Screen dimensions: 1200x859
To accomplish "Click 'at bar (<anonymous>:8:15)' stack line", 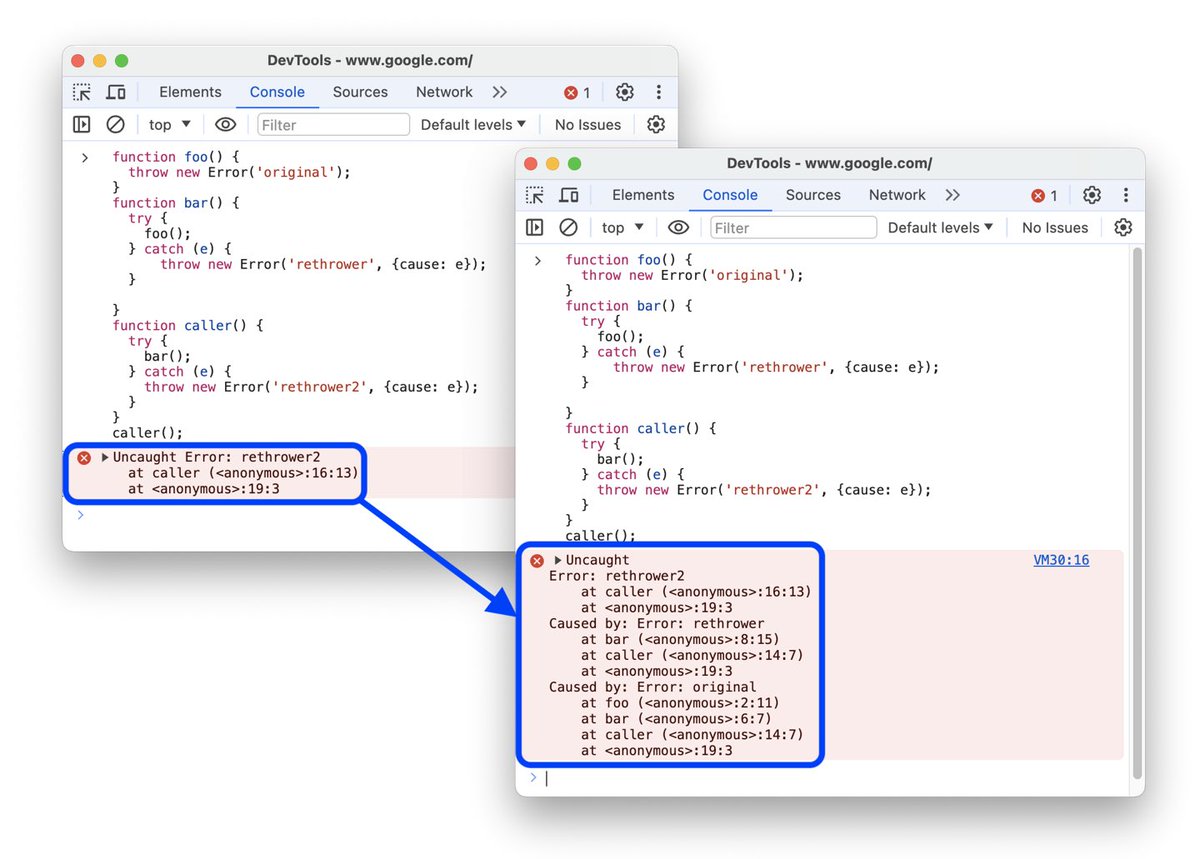I will pyautogui.click(x=680, y=640).
